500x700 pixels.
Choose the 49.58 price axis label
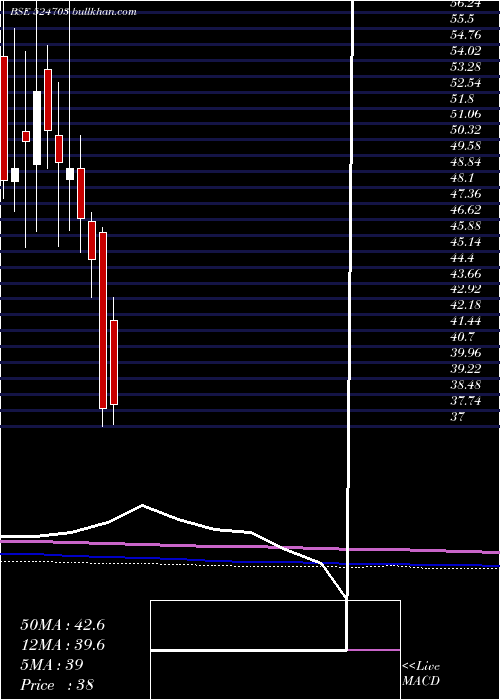pos(465,146)
